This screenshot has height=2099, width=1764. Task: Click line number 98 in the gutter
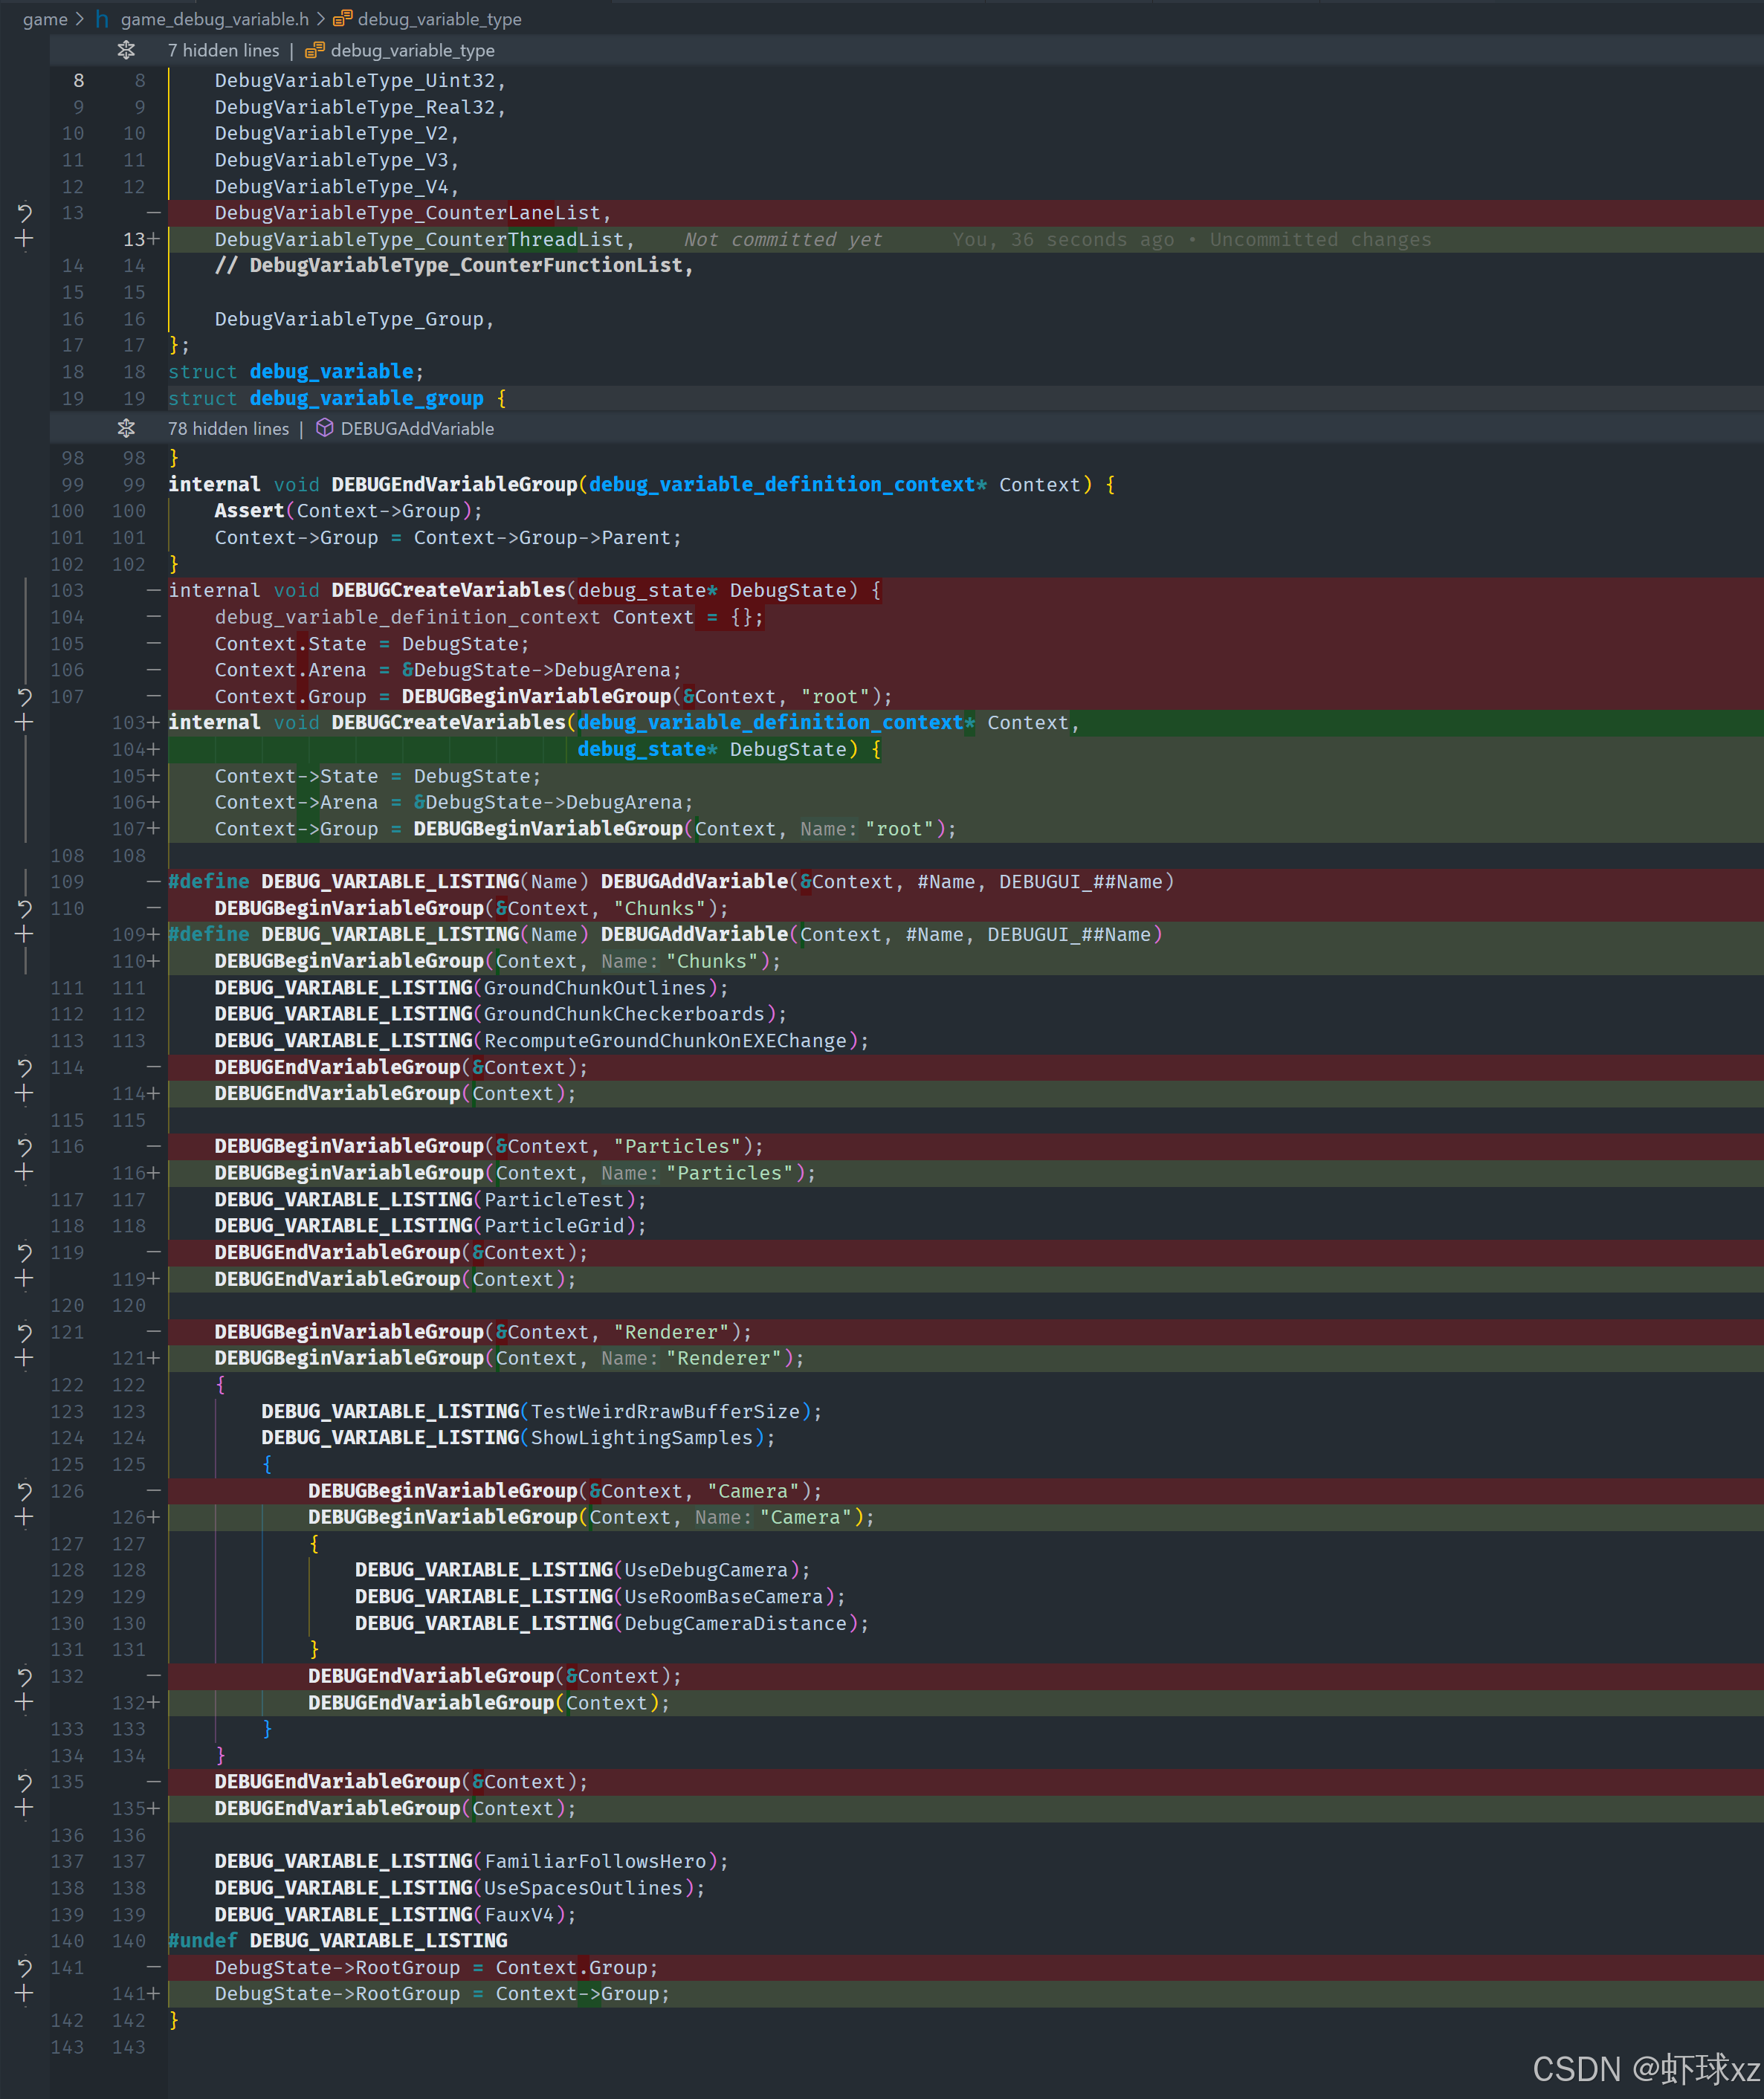(72, 457)
